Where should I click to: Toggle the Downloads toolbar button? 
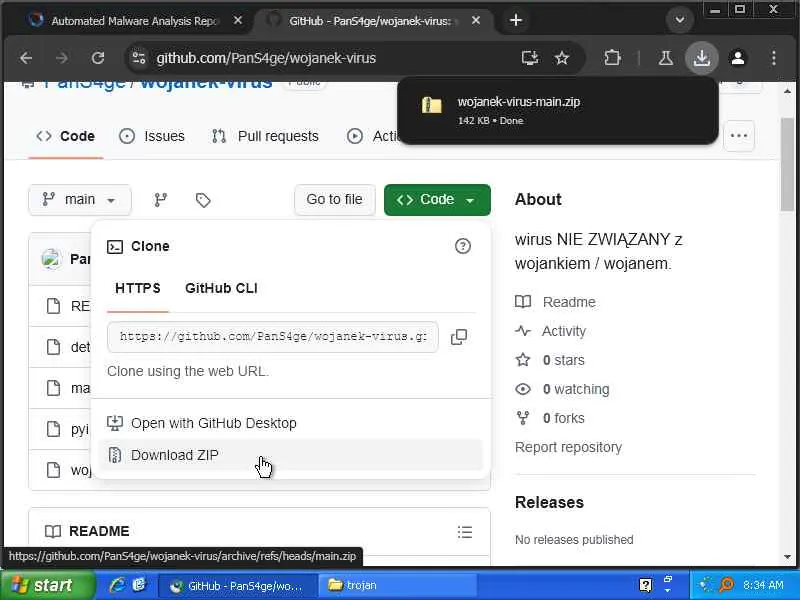702,58
